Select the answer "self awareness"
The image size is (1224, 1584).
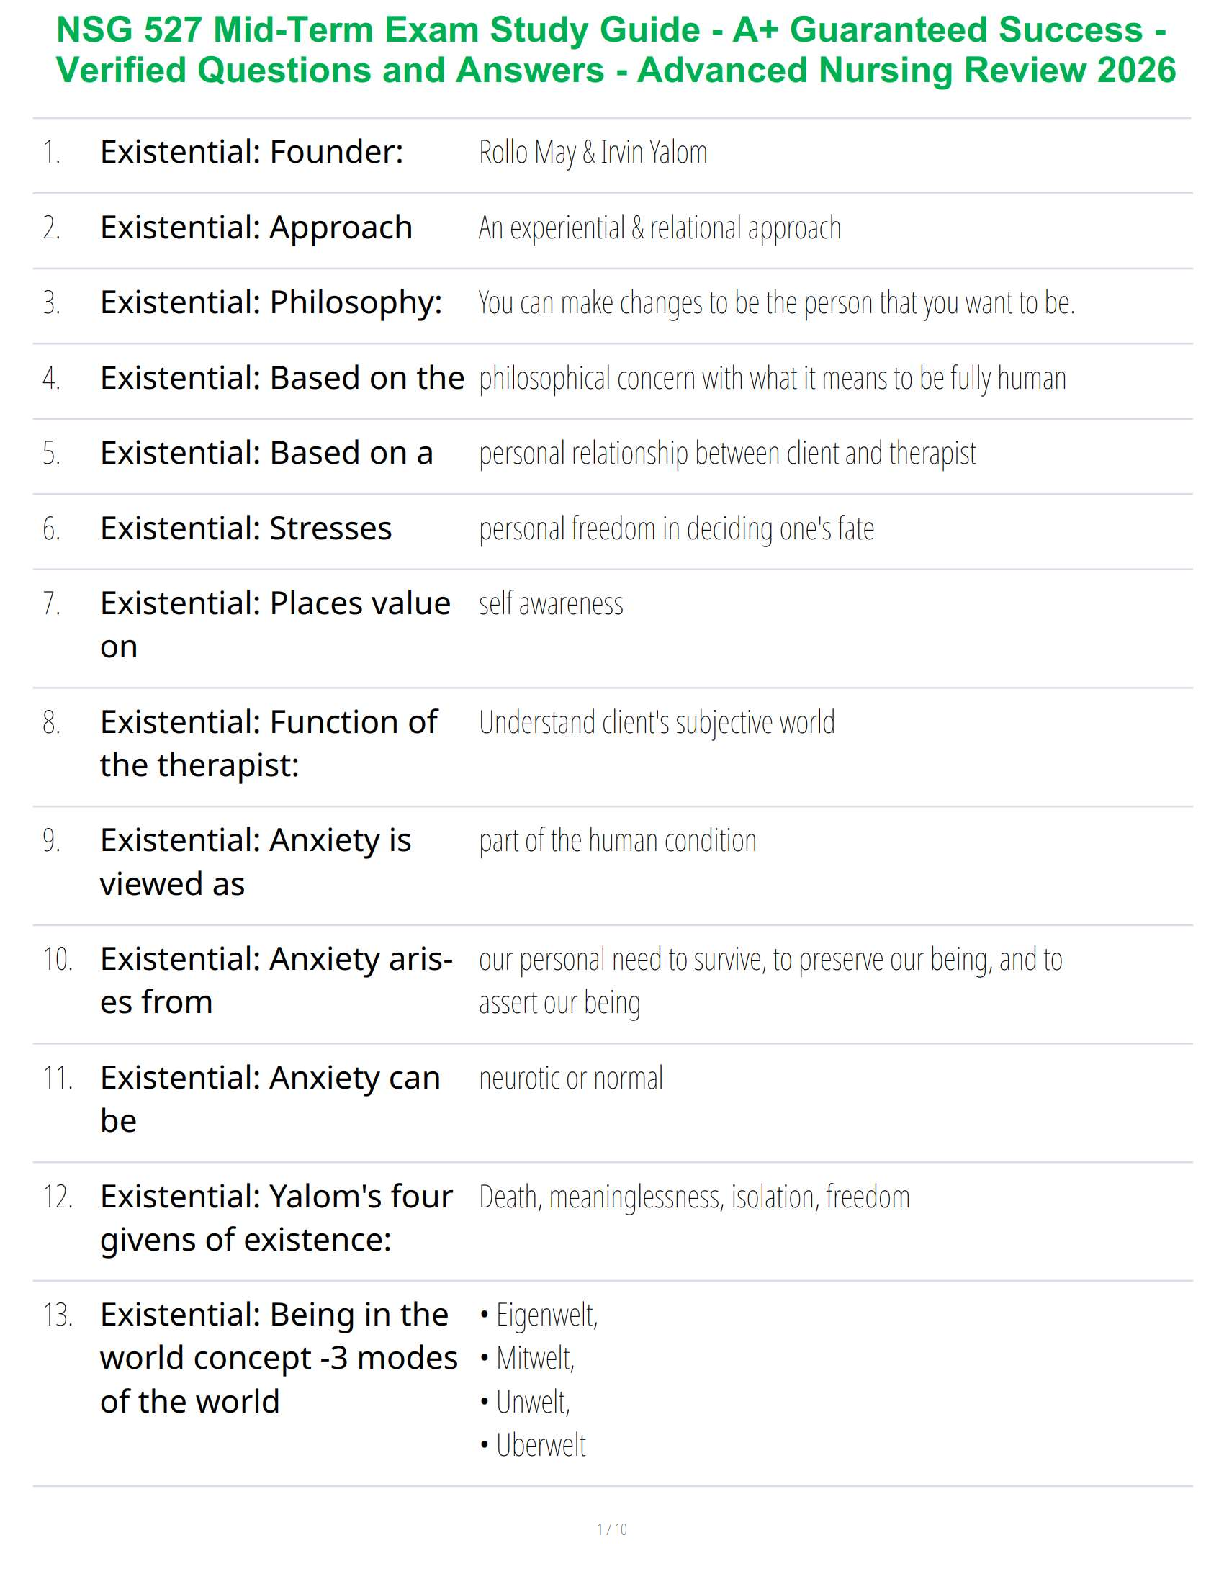(x=551, y=604)
